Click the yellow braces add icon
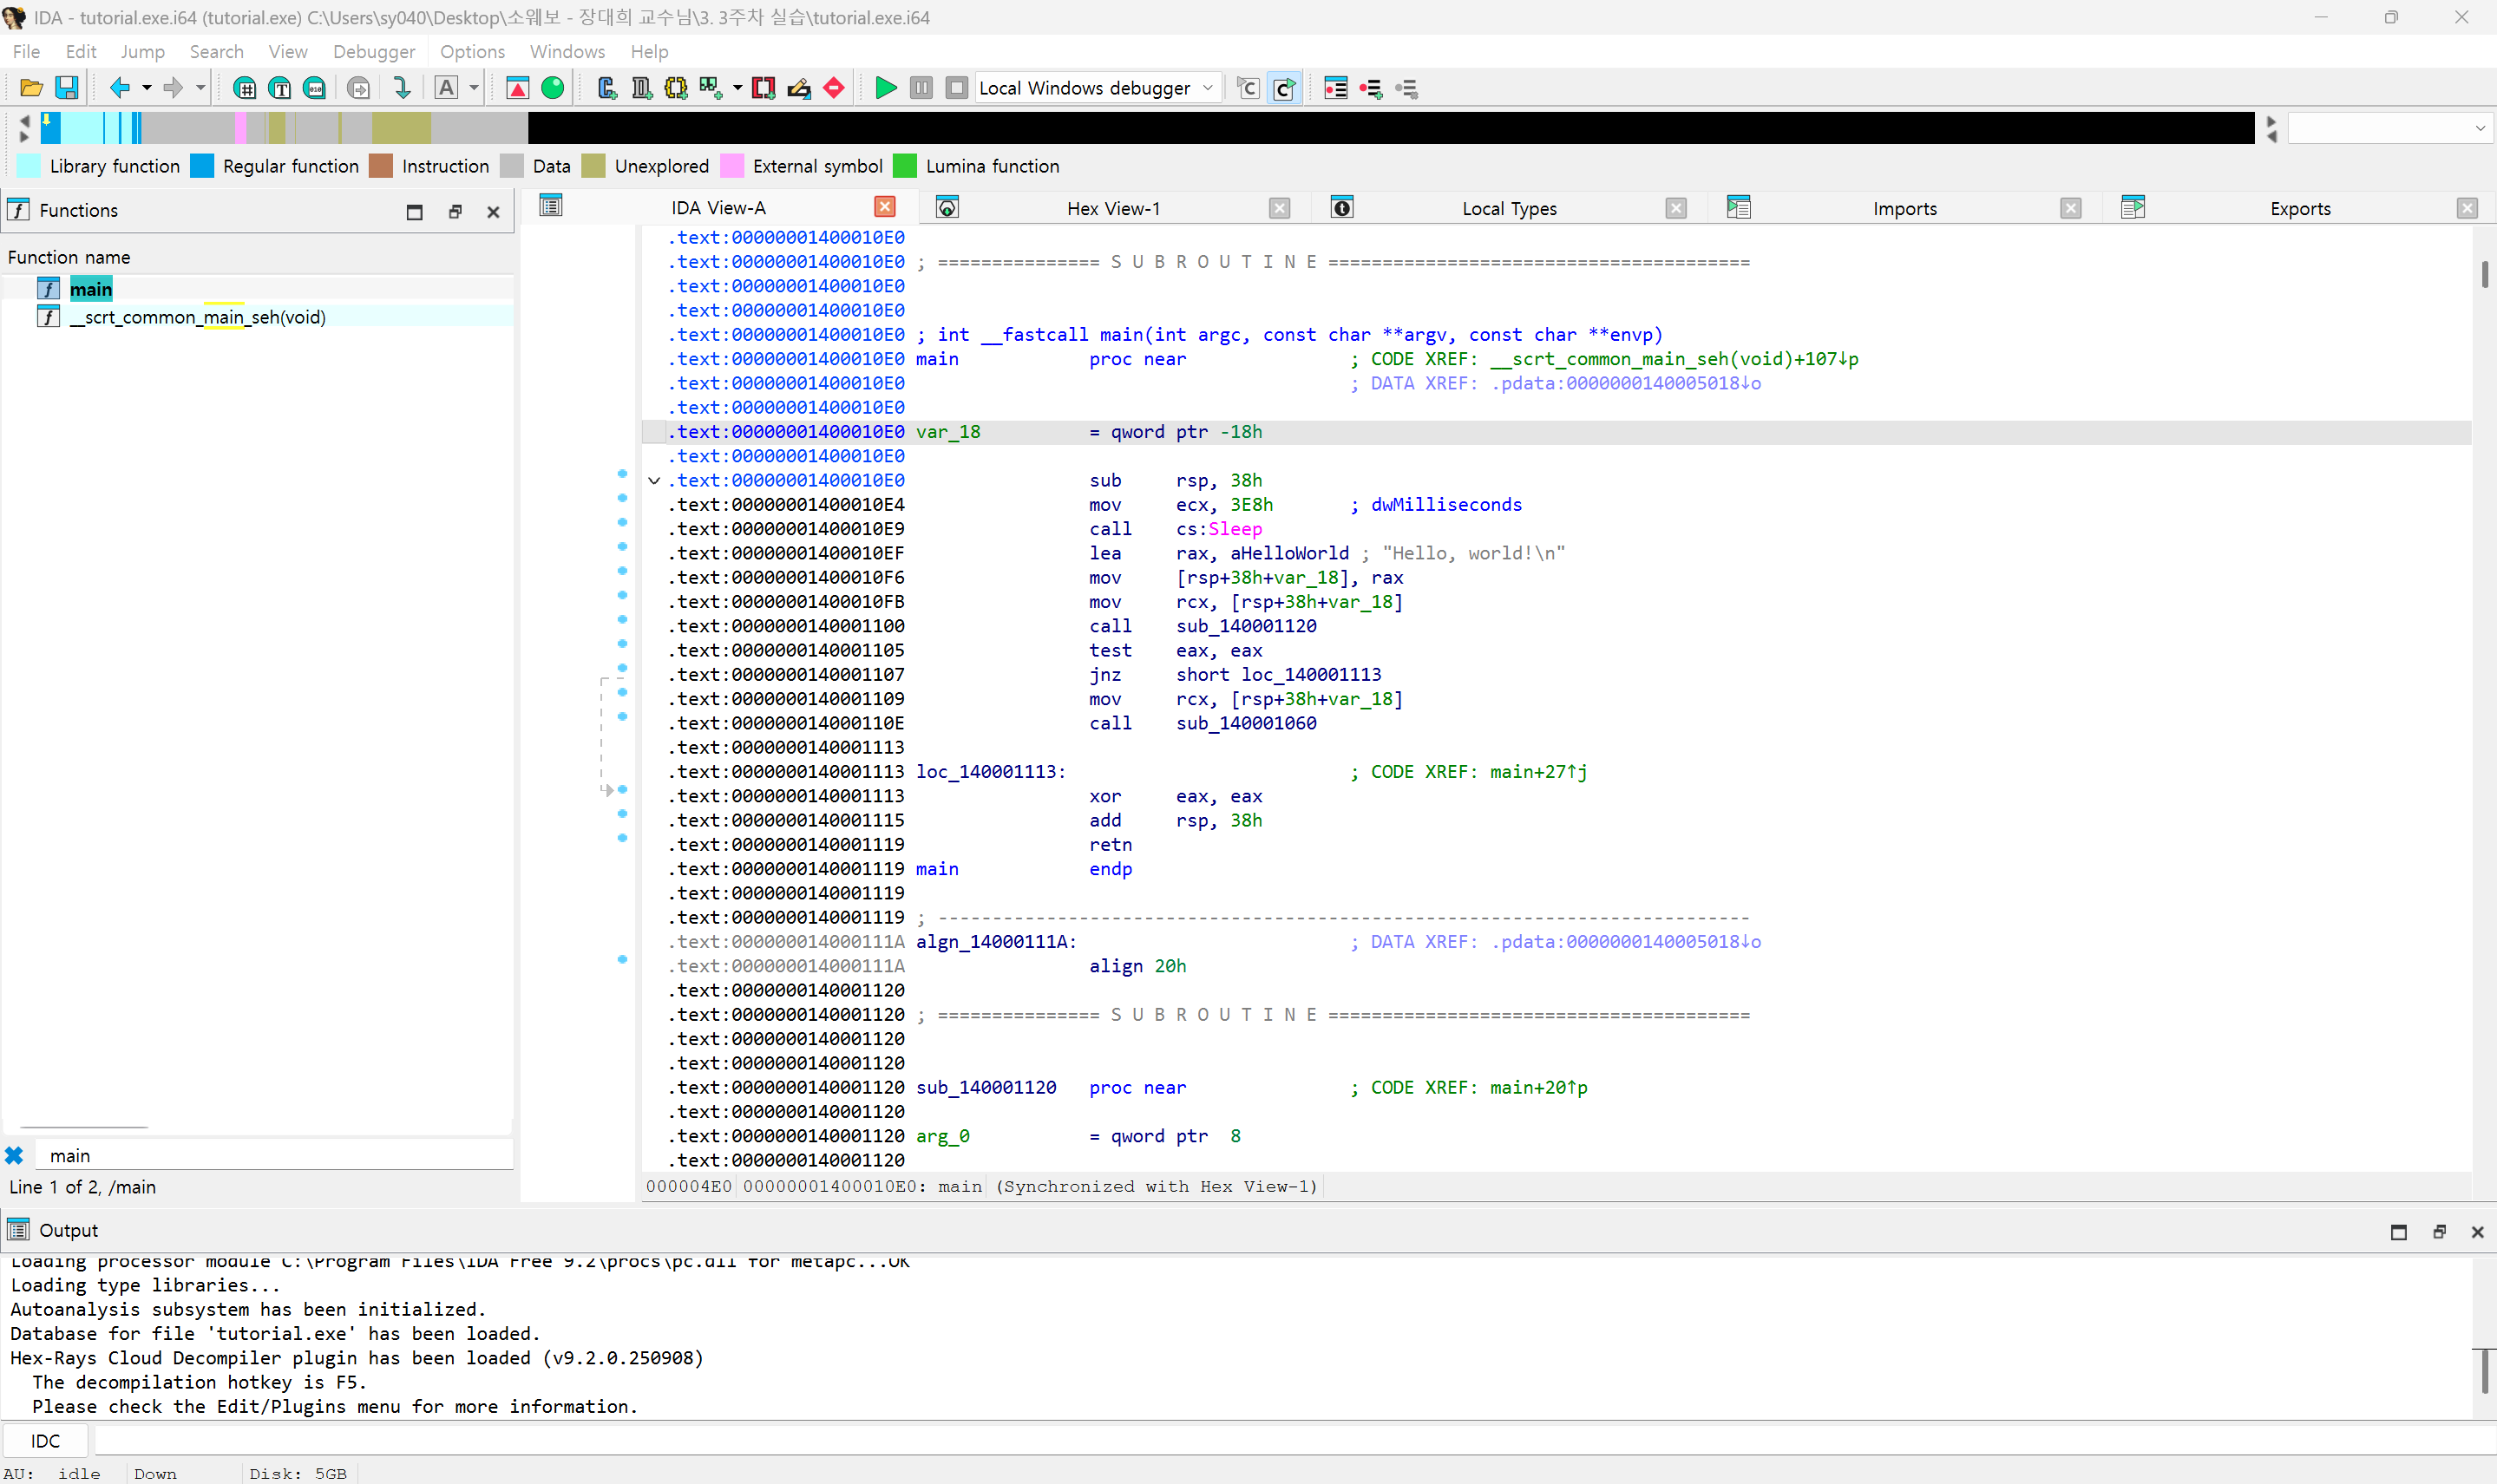 coord(676,88)
